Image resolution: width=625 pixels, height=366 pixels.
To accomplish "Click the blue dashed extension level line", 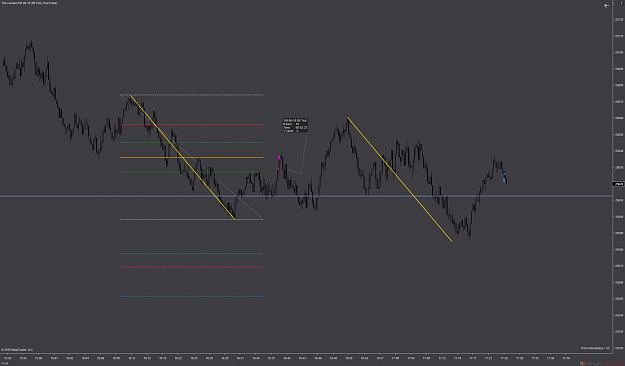I will point(192,296).
